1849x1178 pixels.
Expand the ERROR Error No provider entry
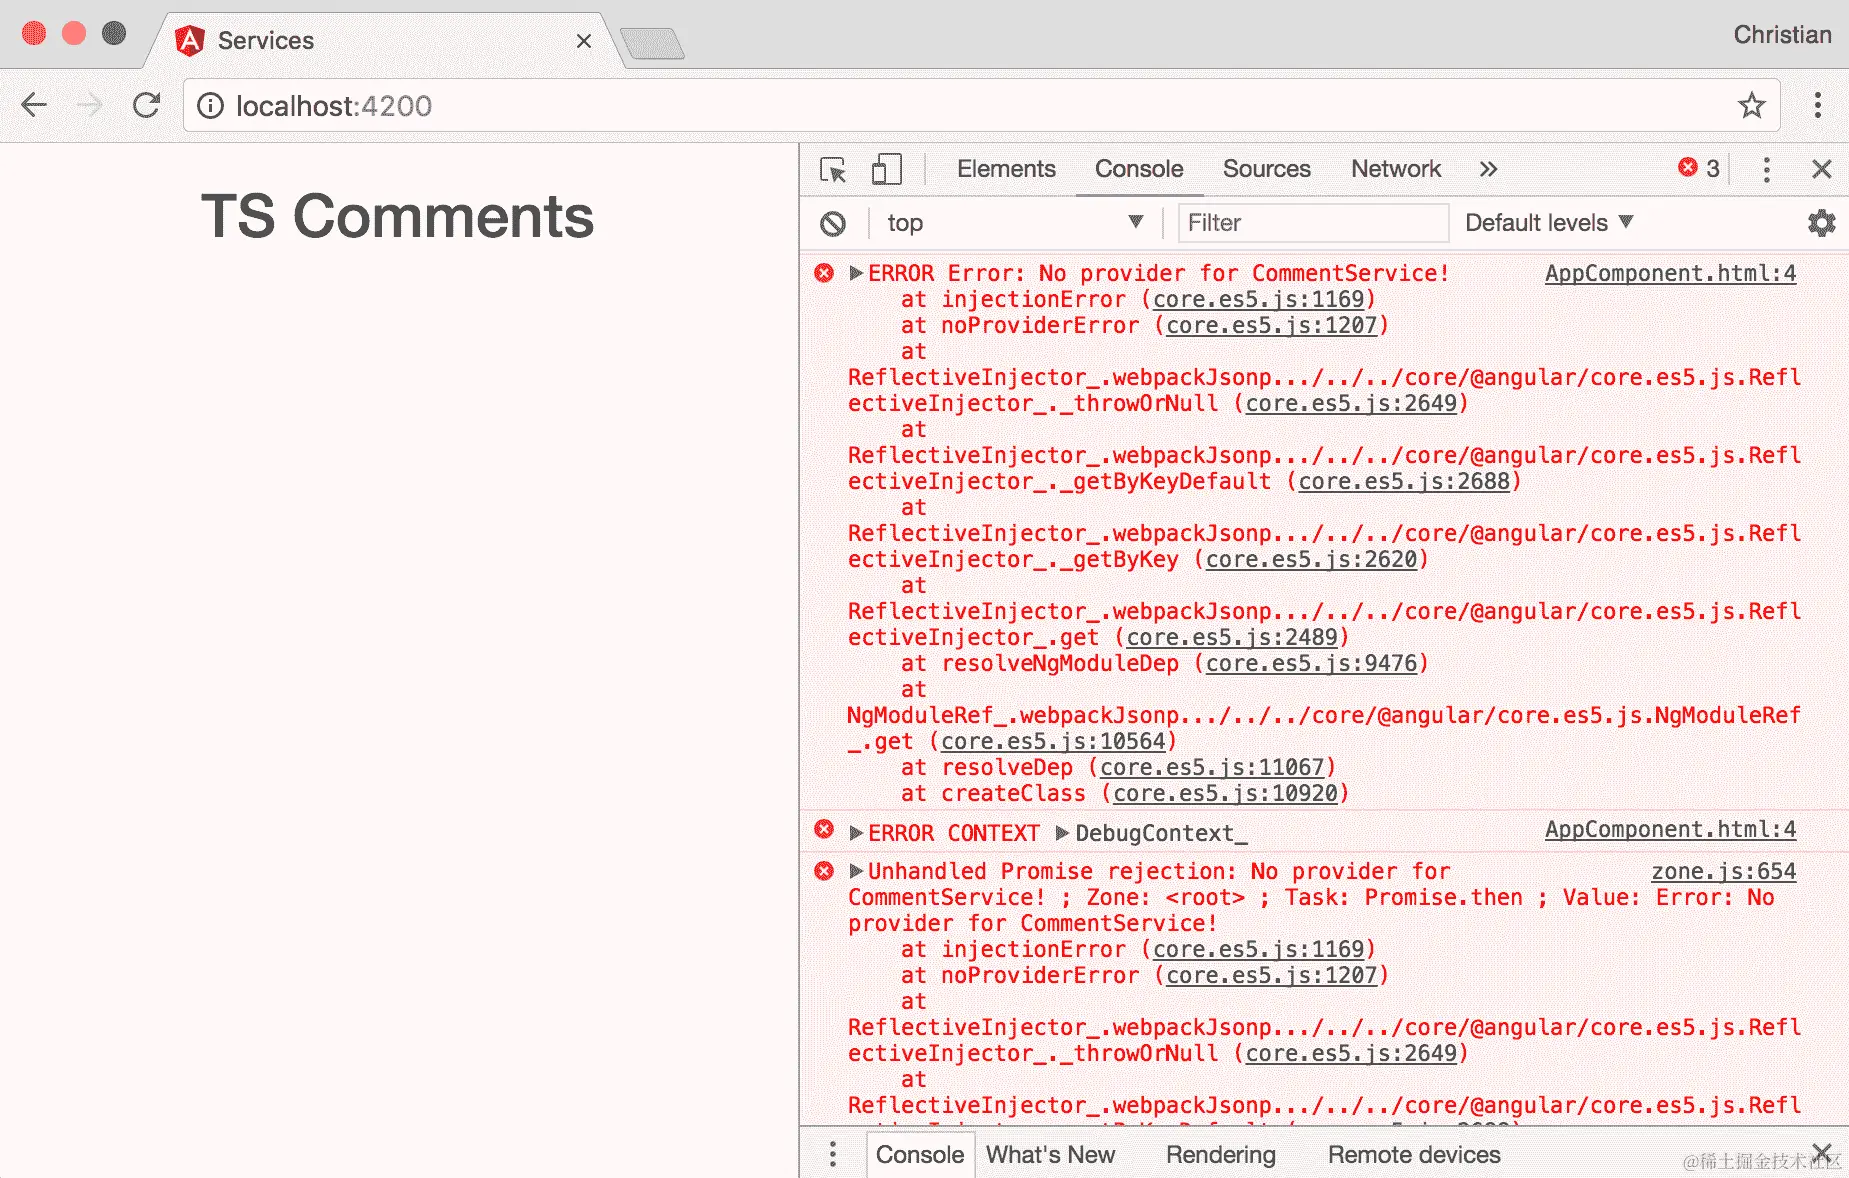(x=856, y=273)
